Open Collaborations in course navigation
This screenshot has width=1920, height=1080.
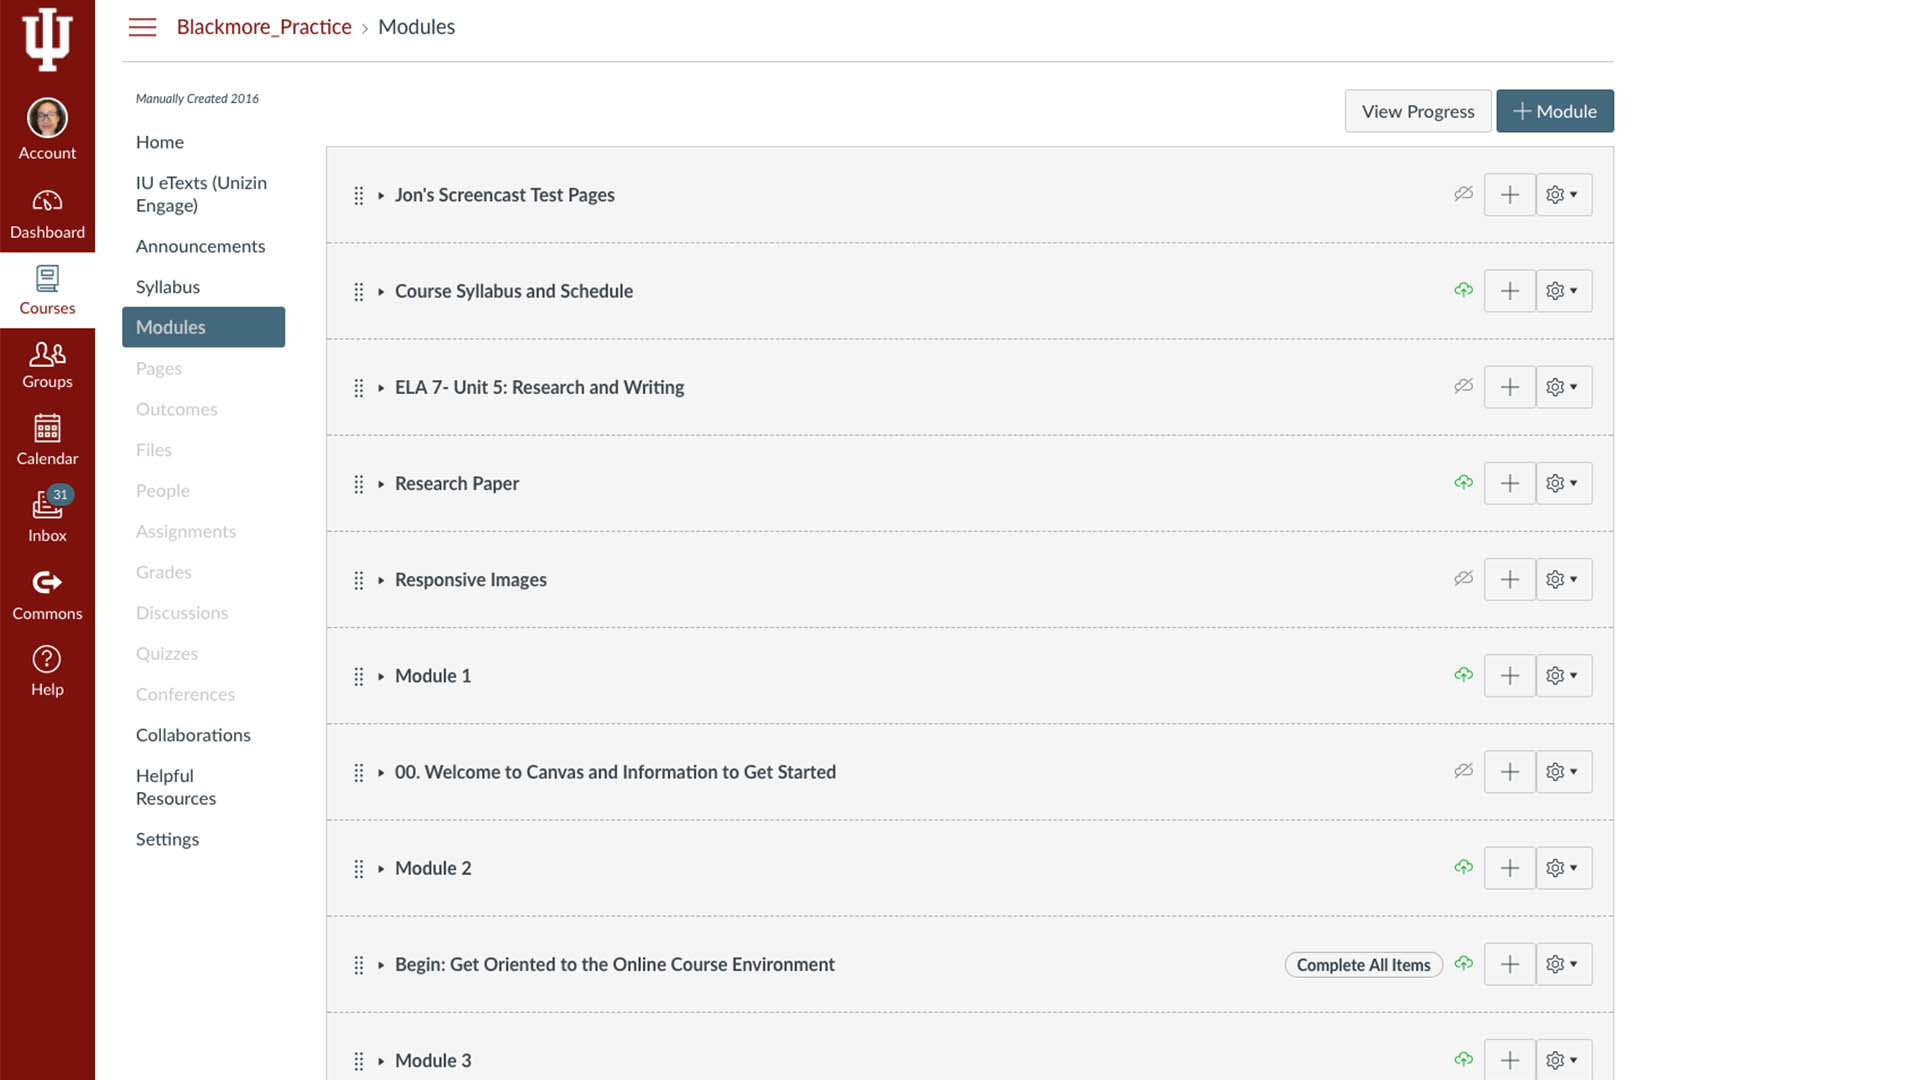[x=193, y=735]
